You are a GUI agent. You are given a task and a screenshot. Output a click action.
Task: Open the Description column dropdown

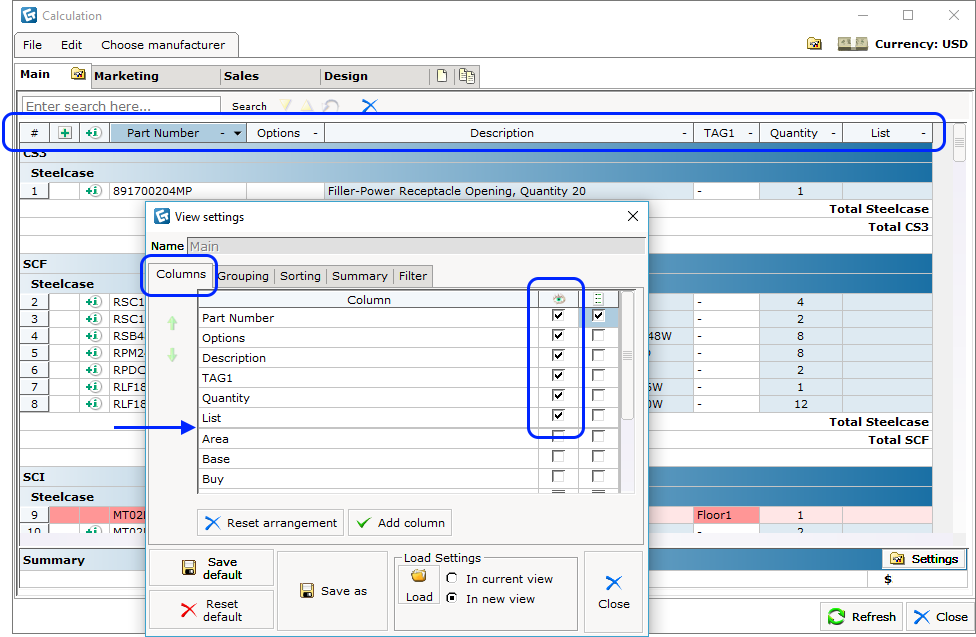pos(686,131)
